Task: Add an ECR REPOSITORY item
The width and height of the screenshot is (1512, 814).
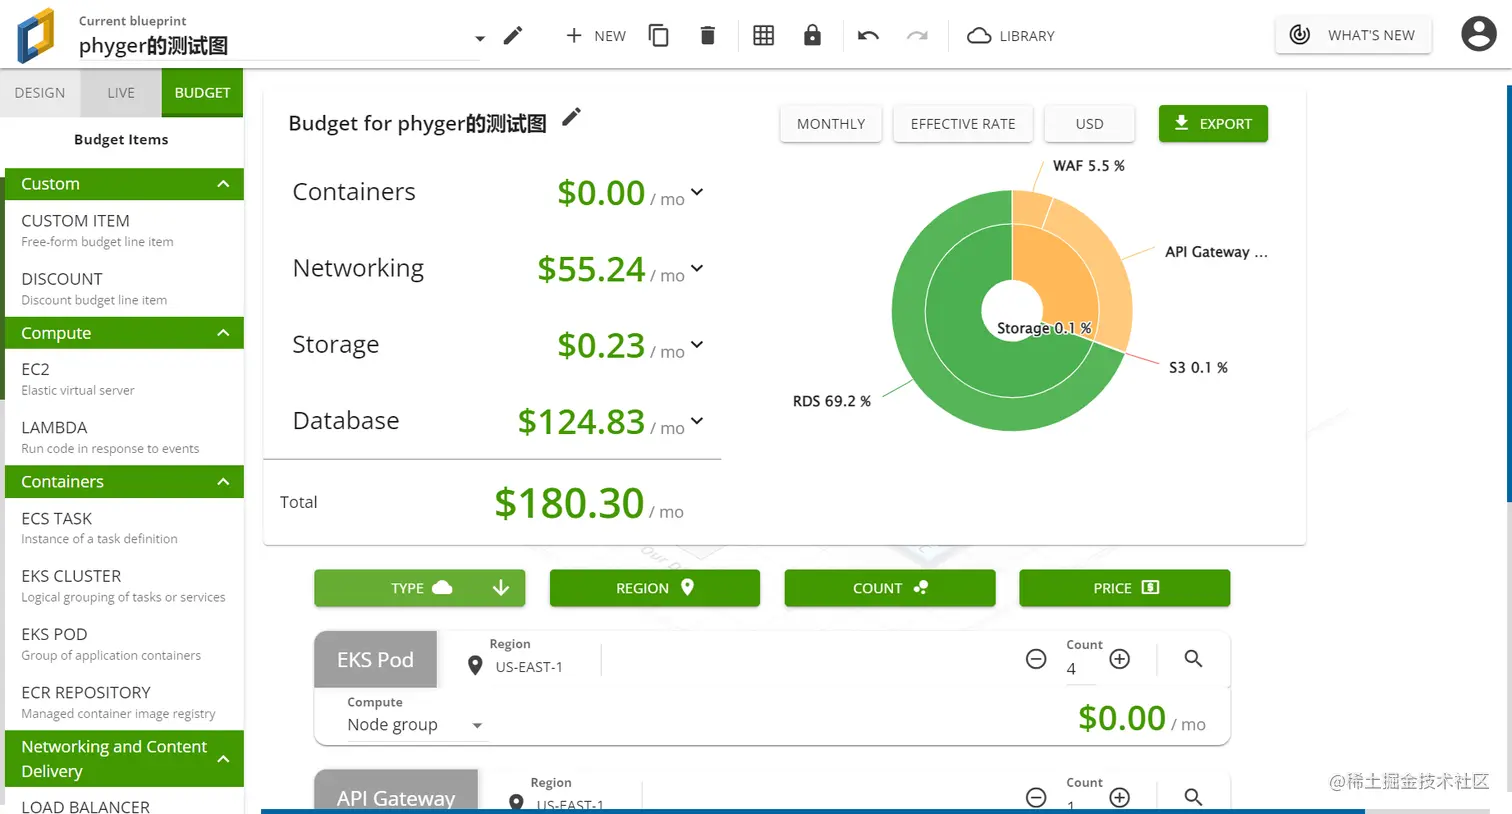Action: (124, 702)
